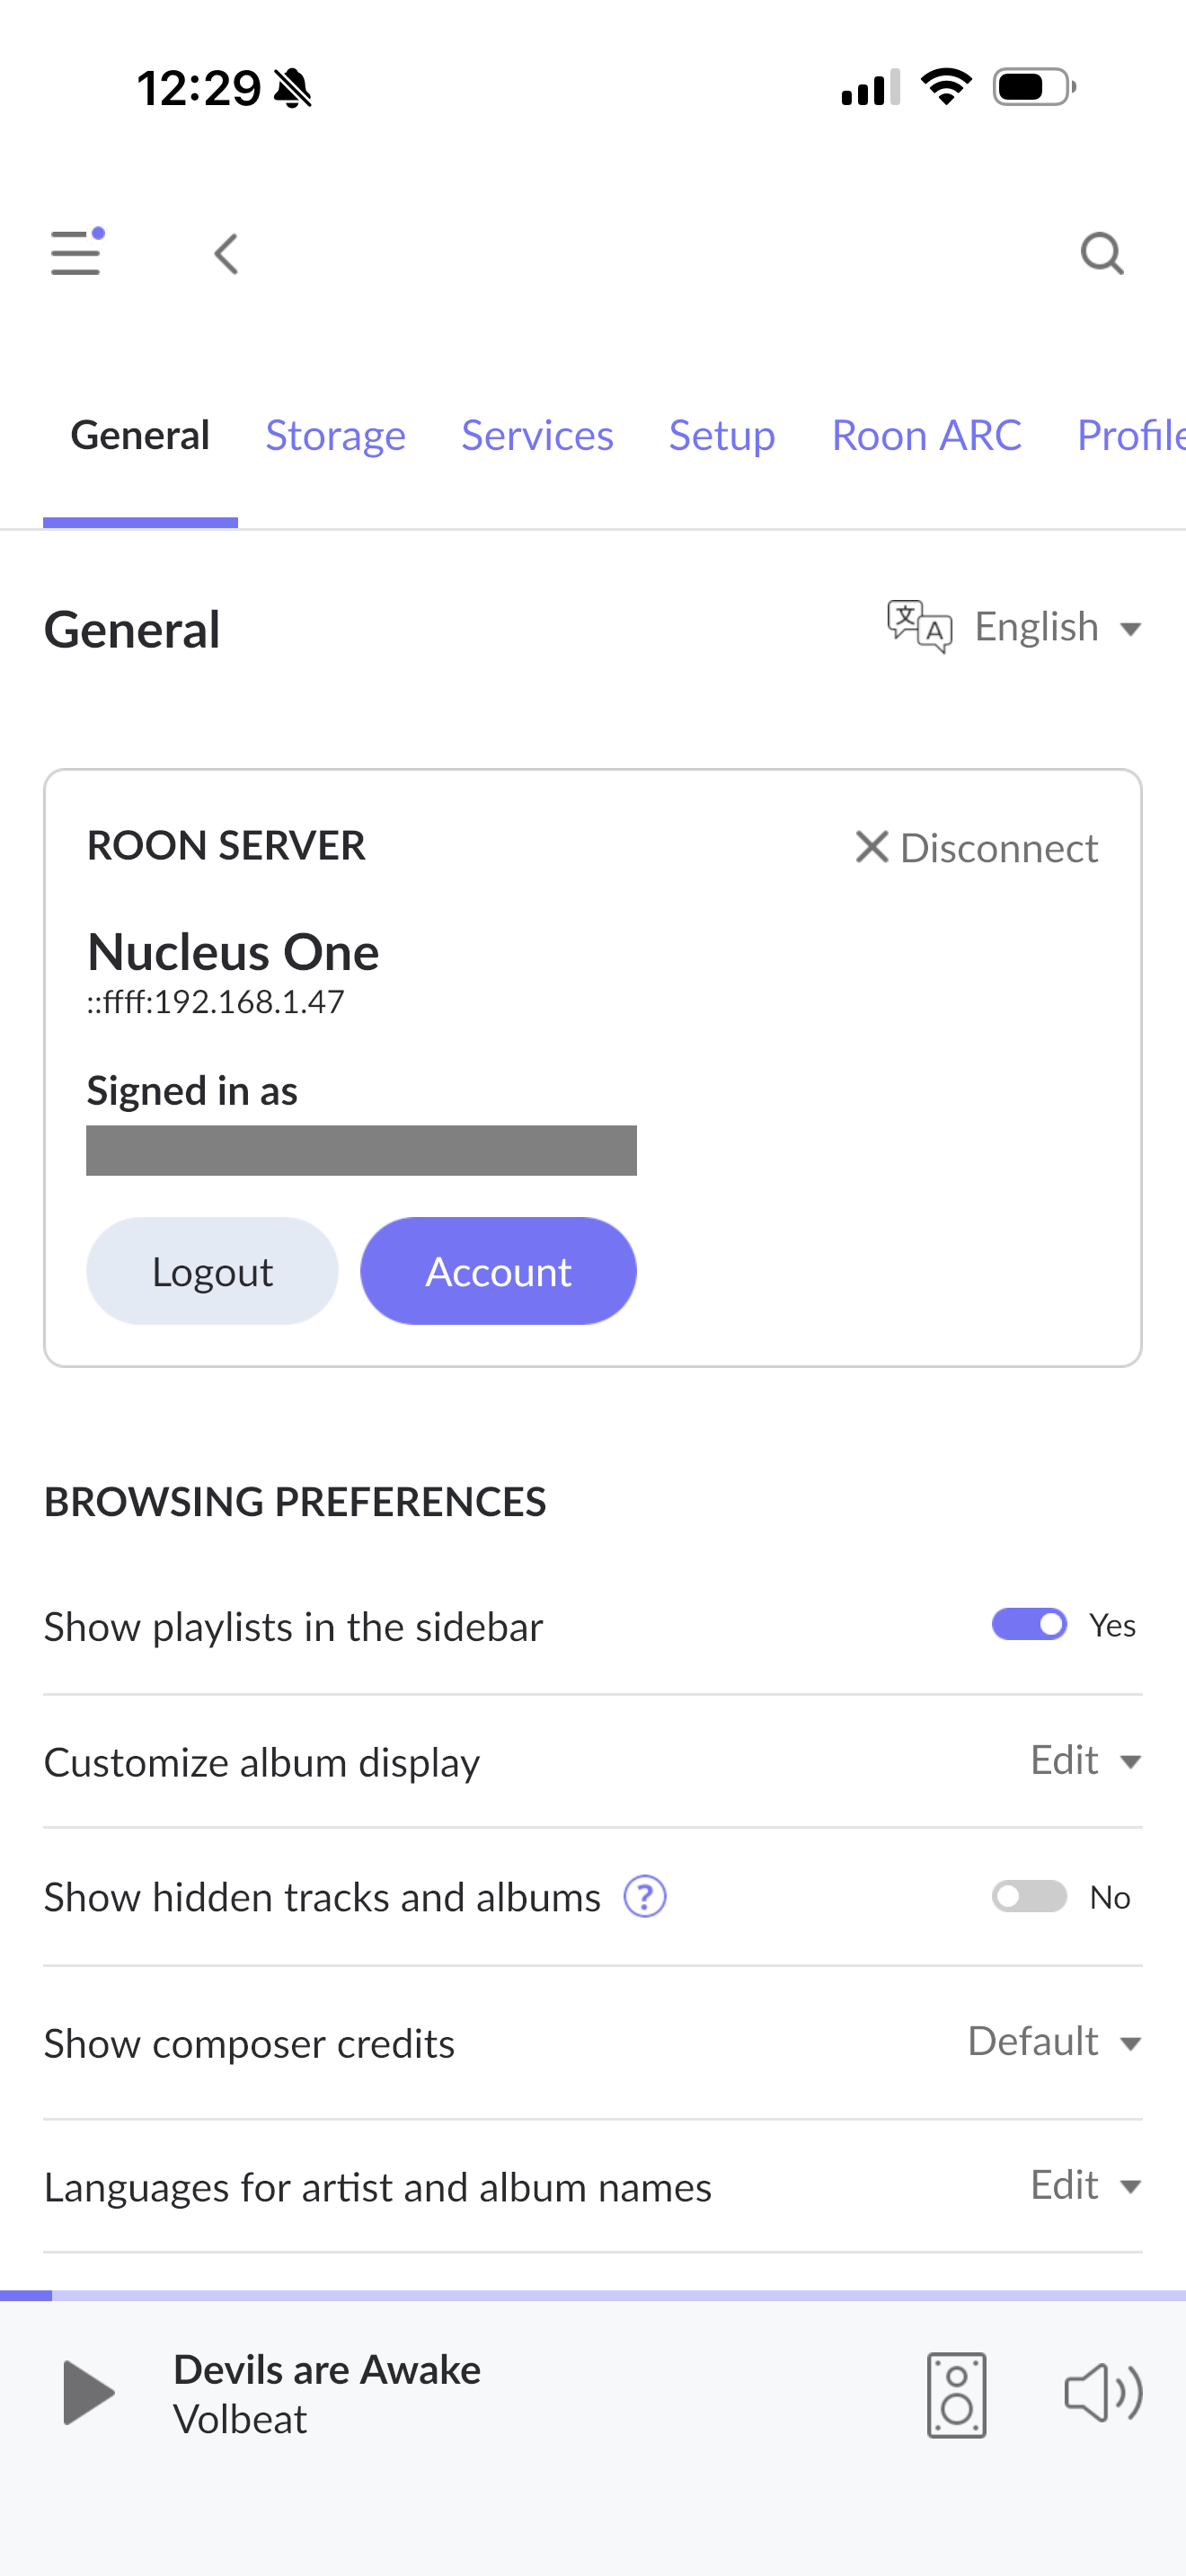
Task: Disable Show playlists in the sidebar
Action: tap(1029, 1625)
